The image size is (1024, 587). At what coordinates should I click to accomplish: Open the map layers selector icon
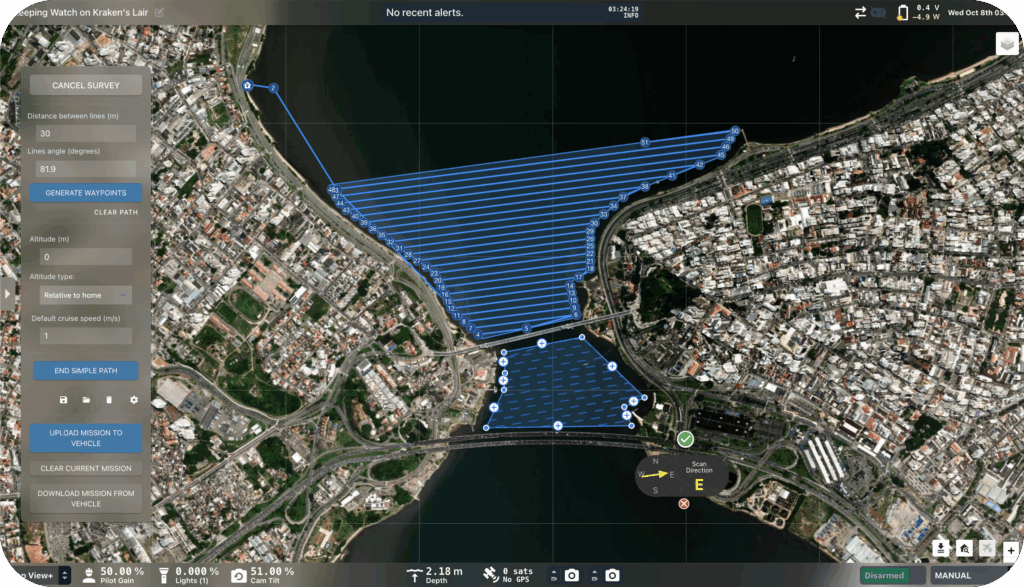pyautogui.click(x=1006, y=45)
